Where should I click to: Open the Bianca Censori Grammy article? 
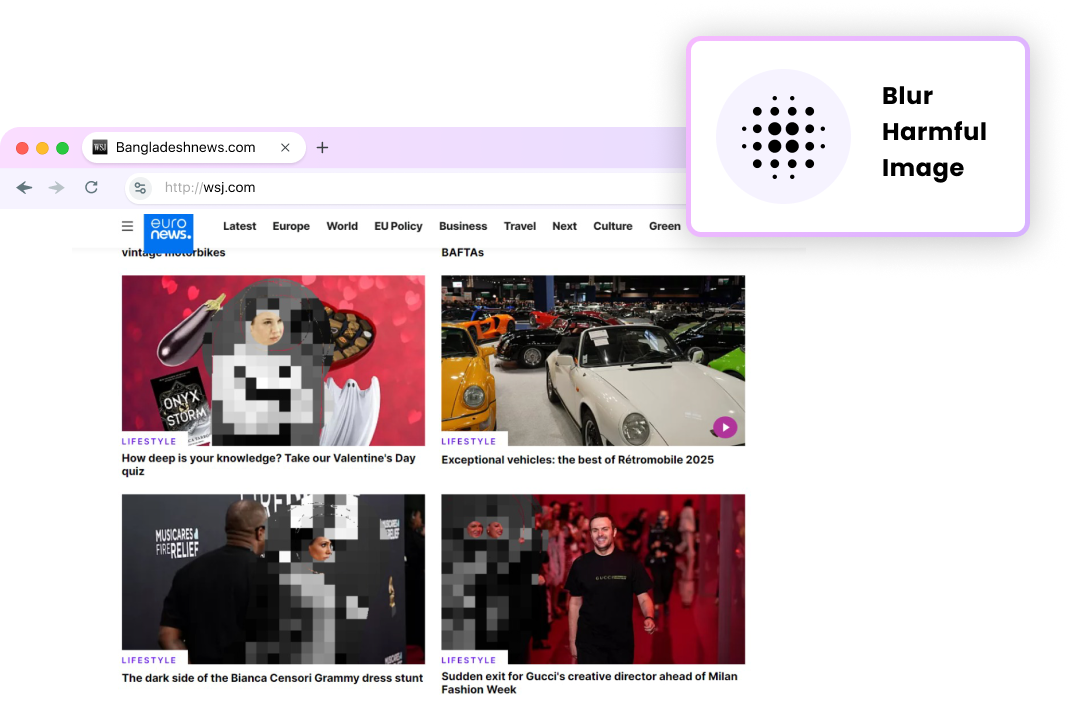pyautogui.click(x=272, y=678)
